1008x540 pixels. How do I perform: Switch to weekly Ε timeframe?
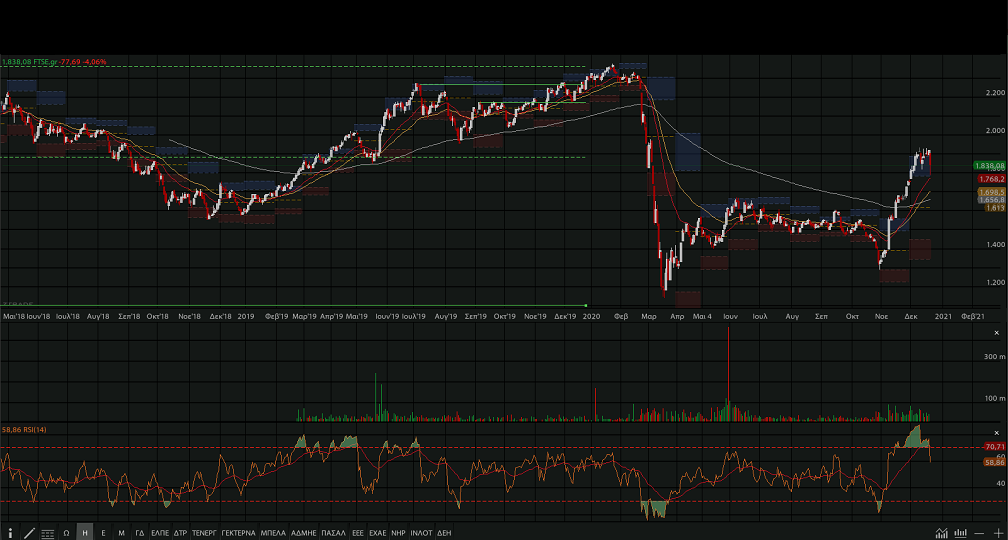pos(104,533)
